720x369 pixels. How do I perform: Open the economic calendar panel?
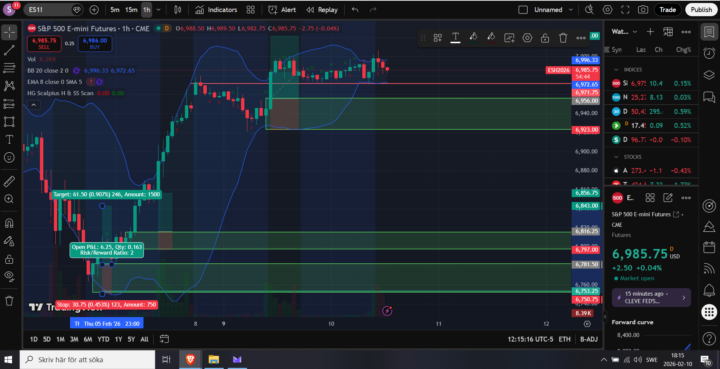(x=709, y=248)
